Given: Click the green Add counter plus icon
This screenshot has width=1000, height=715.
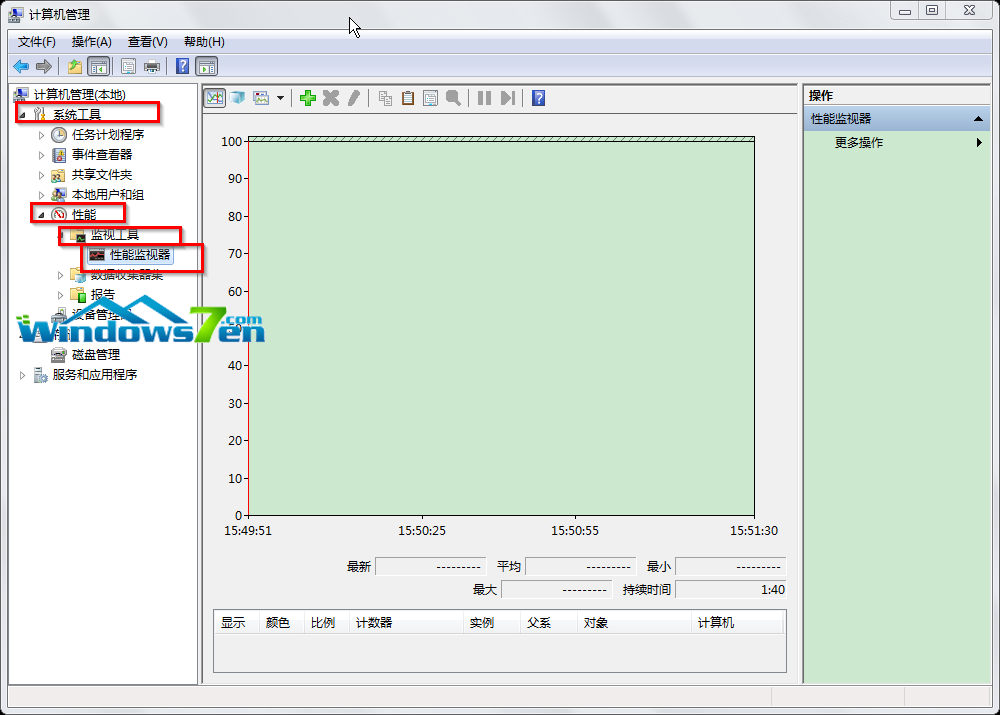Looking at the screenshot, I should [x=308, y=98].
